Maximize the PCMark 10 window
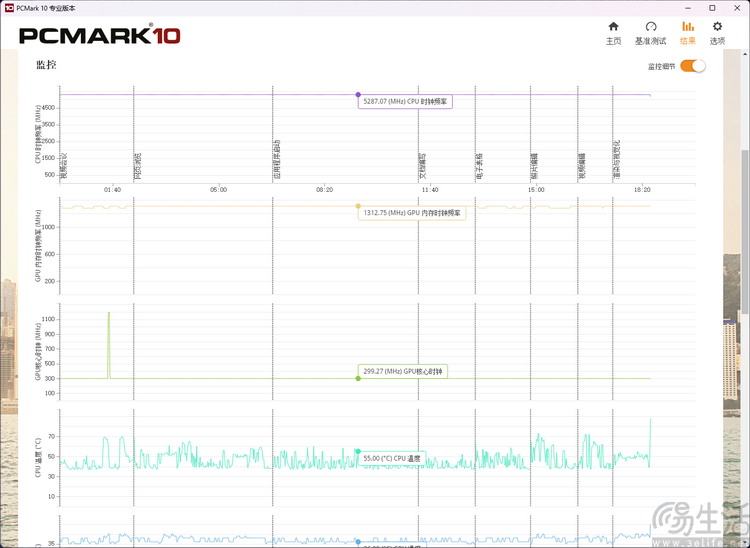The width and height of the screenshot is (750, 548). (x=712, y=8)
